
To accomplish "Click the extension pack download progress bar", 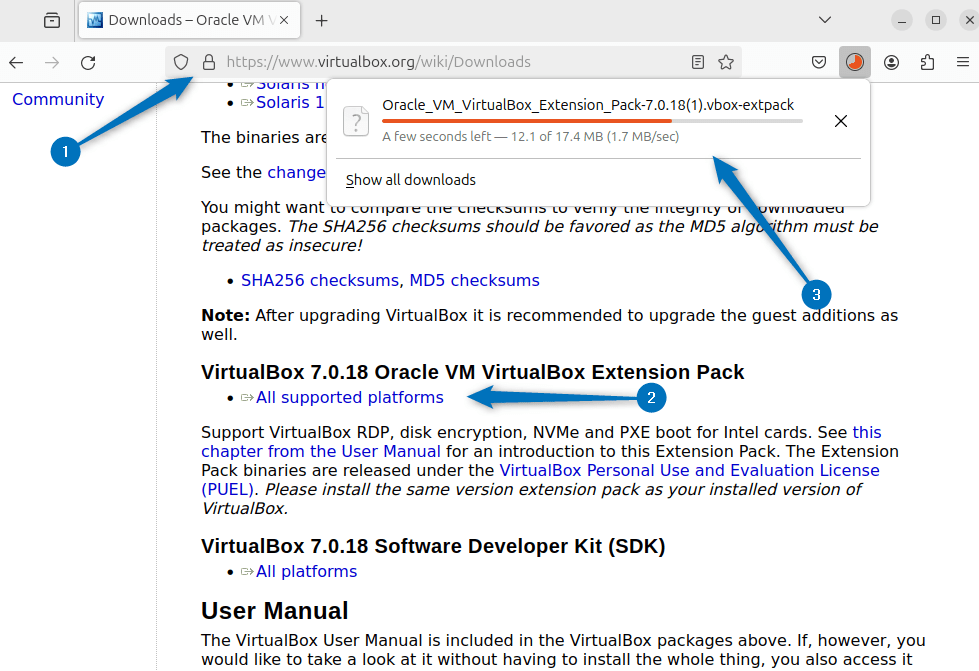I will 591,121.
